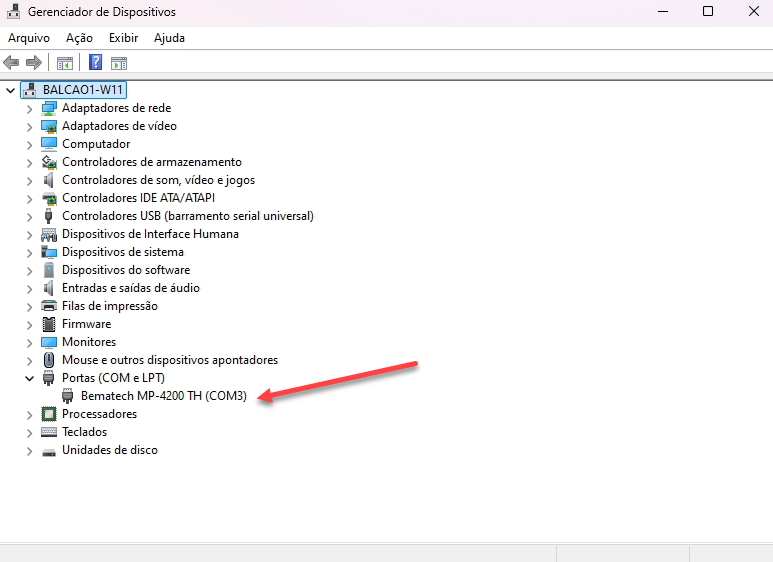Open the Exibir menu
Image resolution: width=773 pixels, height=562 pixels.
[123, 38]
